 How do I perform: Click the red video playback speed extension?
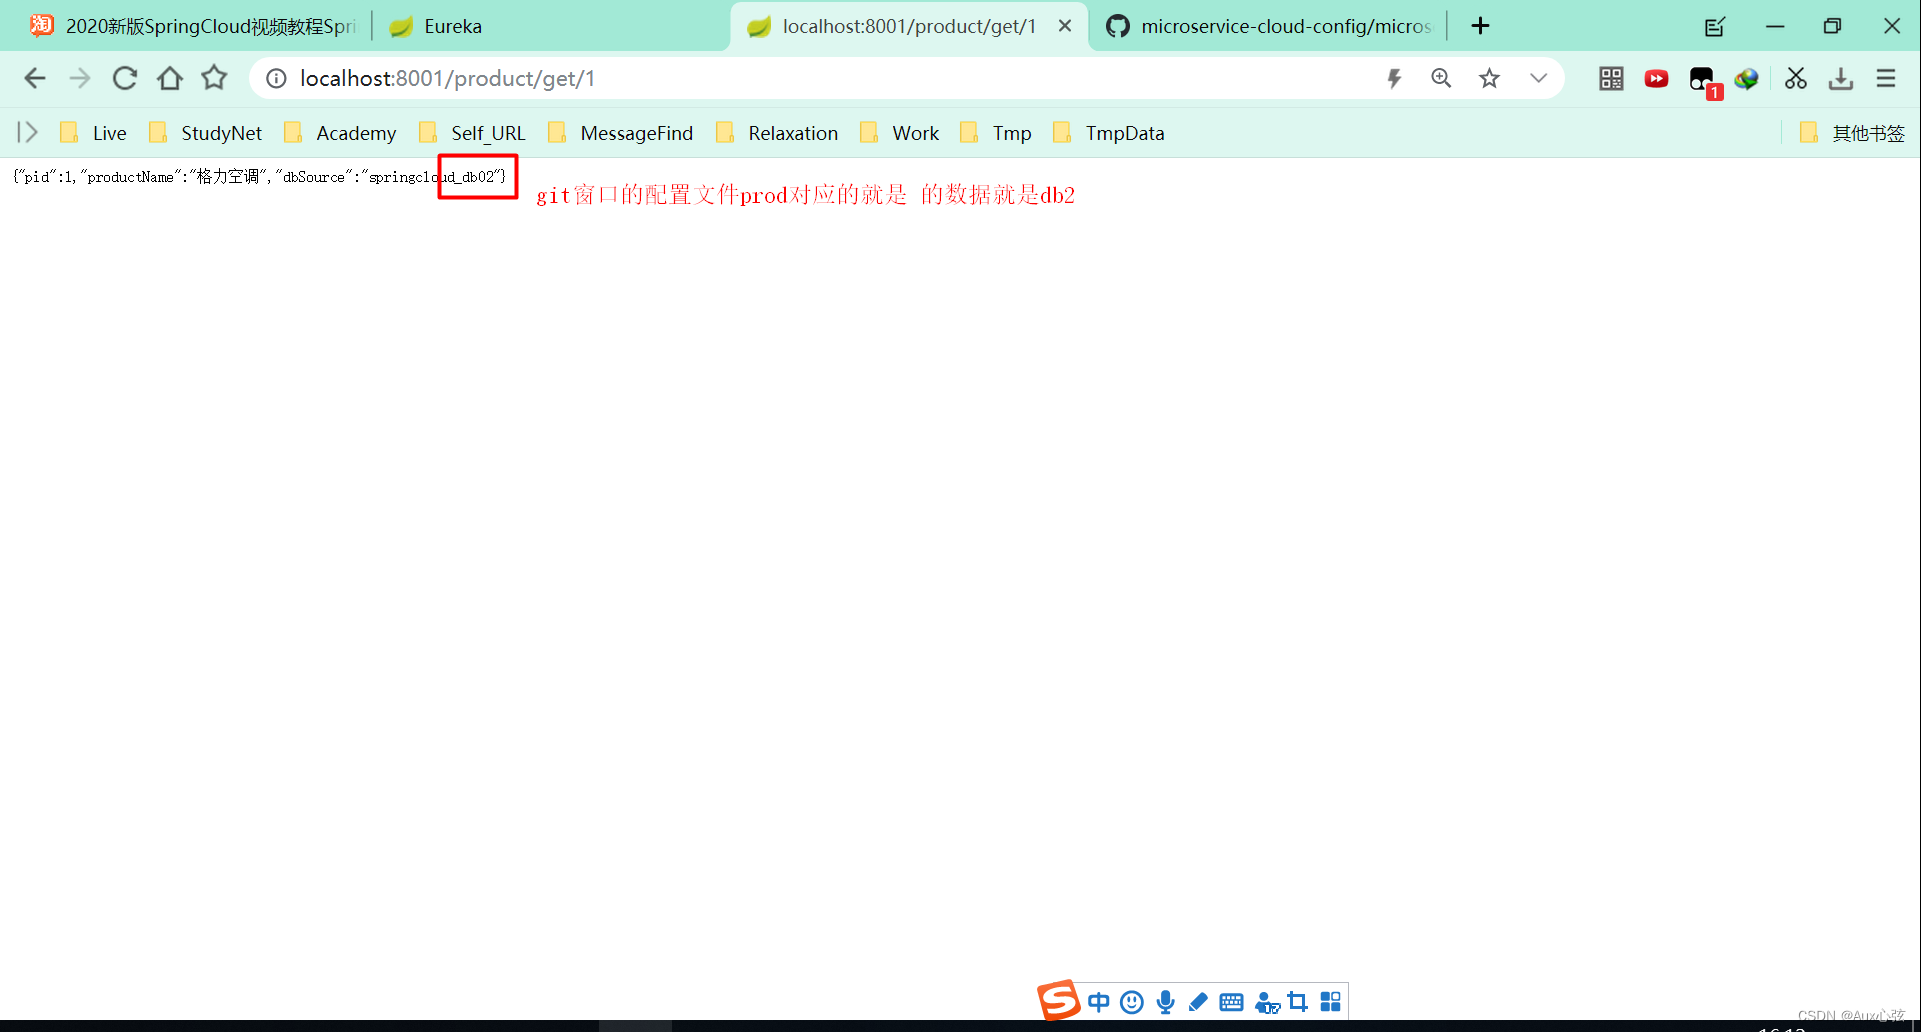(1656, 78)
